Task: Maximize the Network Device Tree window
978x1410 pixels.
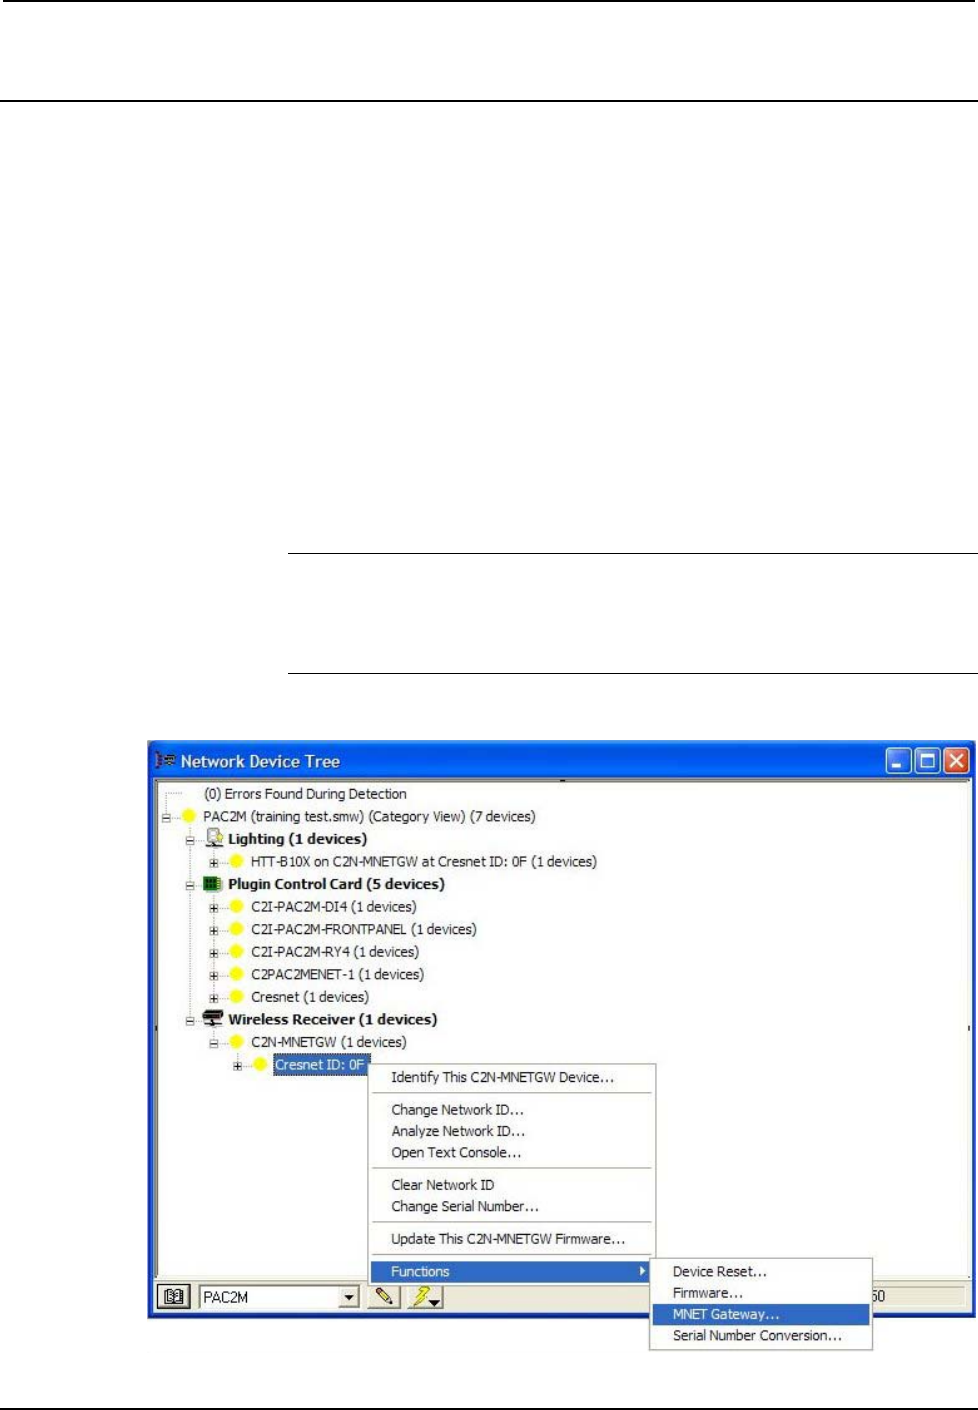Action: (x=928, y=761)
